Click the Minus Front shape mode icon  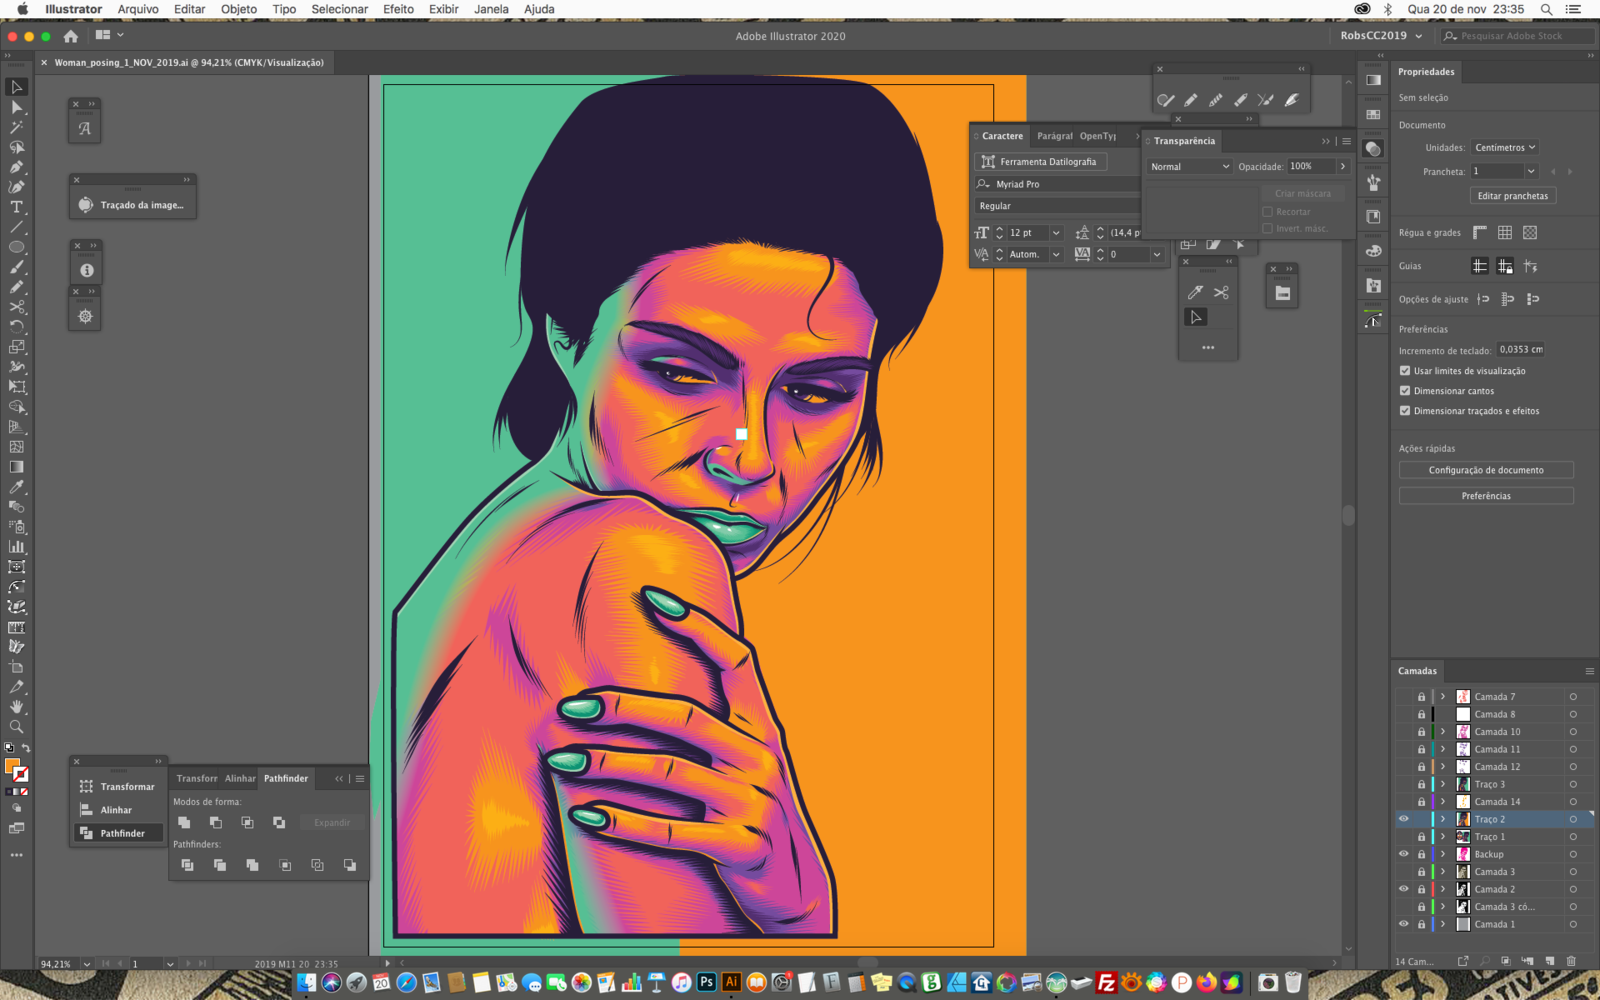pos(216,822)
